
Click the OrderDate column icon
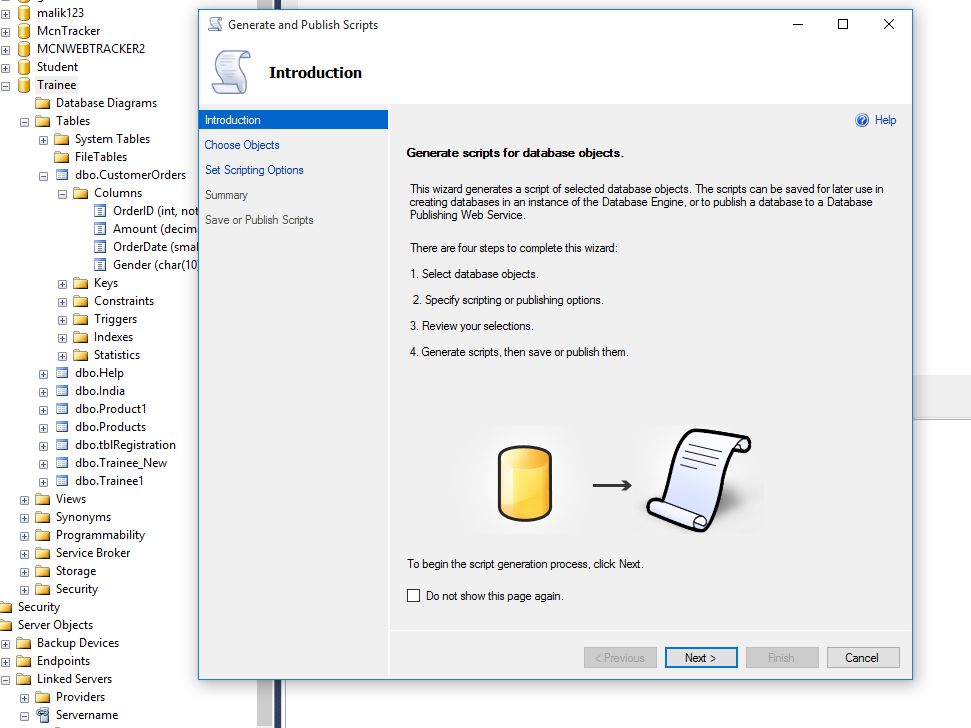click(x=100, y=247)
